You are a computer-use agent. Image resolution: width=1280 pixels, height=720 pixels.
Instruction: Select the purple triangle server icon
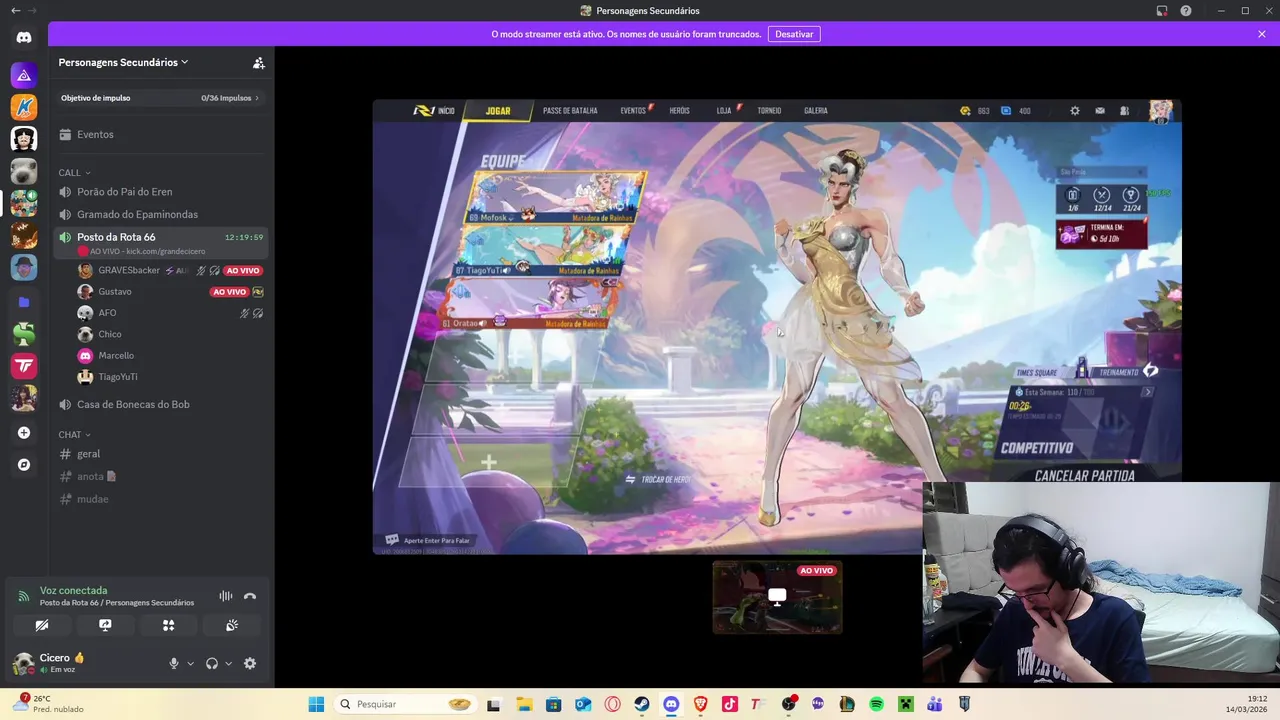[x=24, y=75]
